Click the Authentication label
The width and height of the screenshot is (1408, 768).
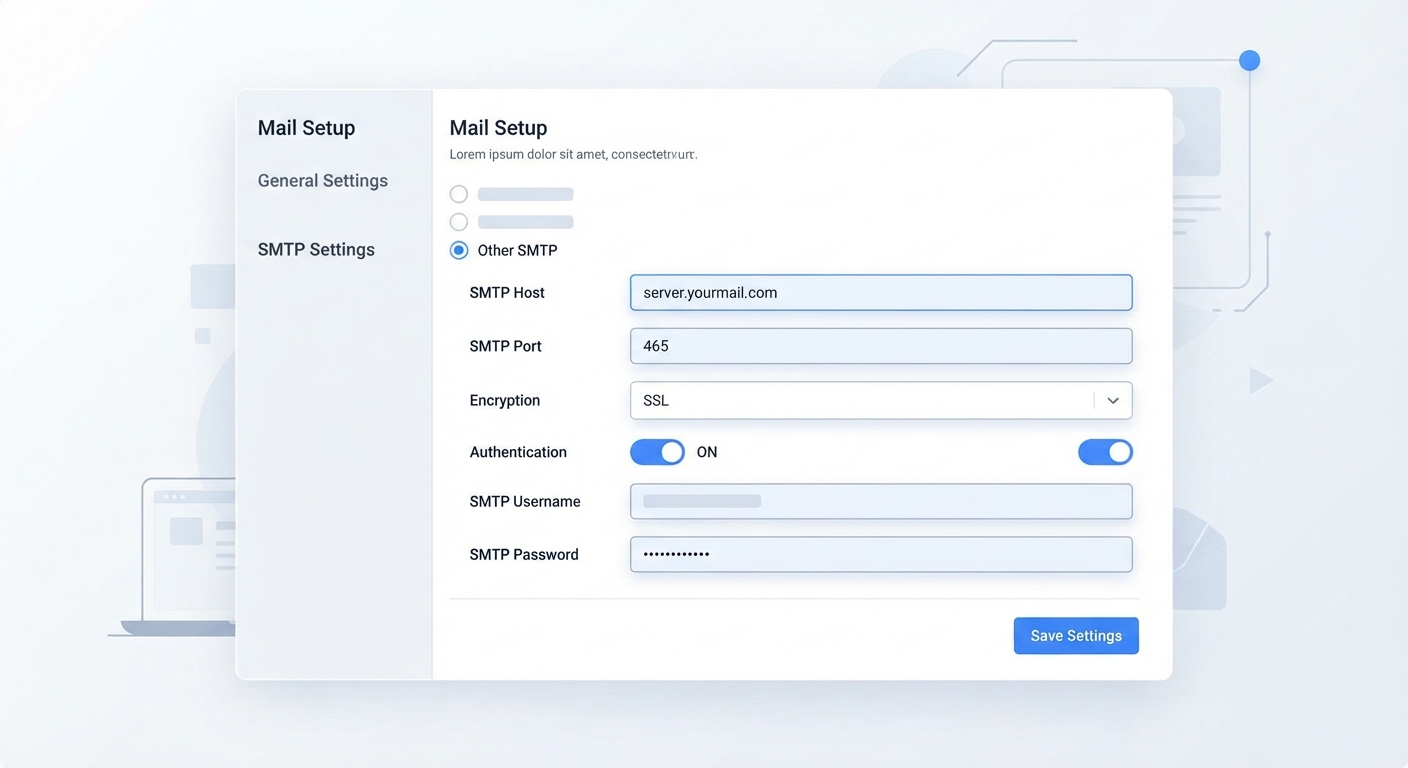[x=518, y=452]
